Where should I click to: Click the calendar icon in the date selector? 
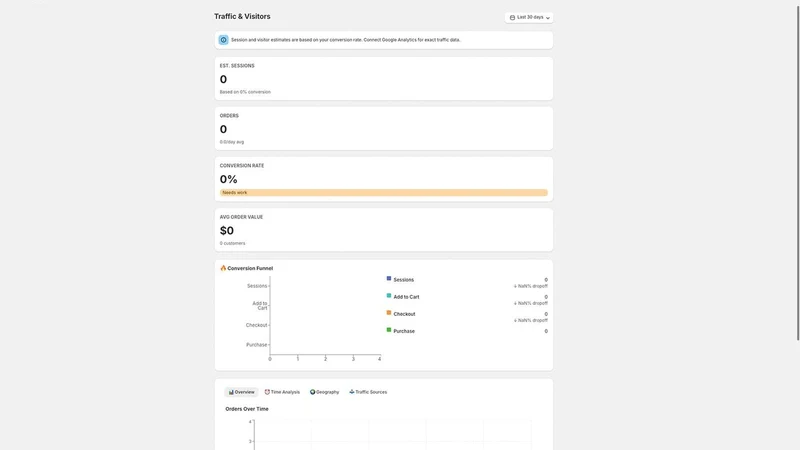(x=512, y=17)
